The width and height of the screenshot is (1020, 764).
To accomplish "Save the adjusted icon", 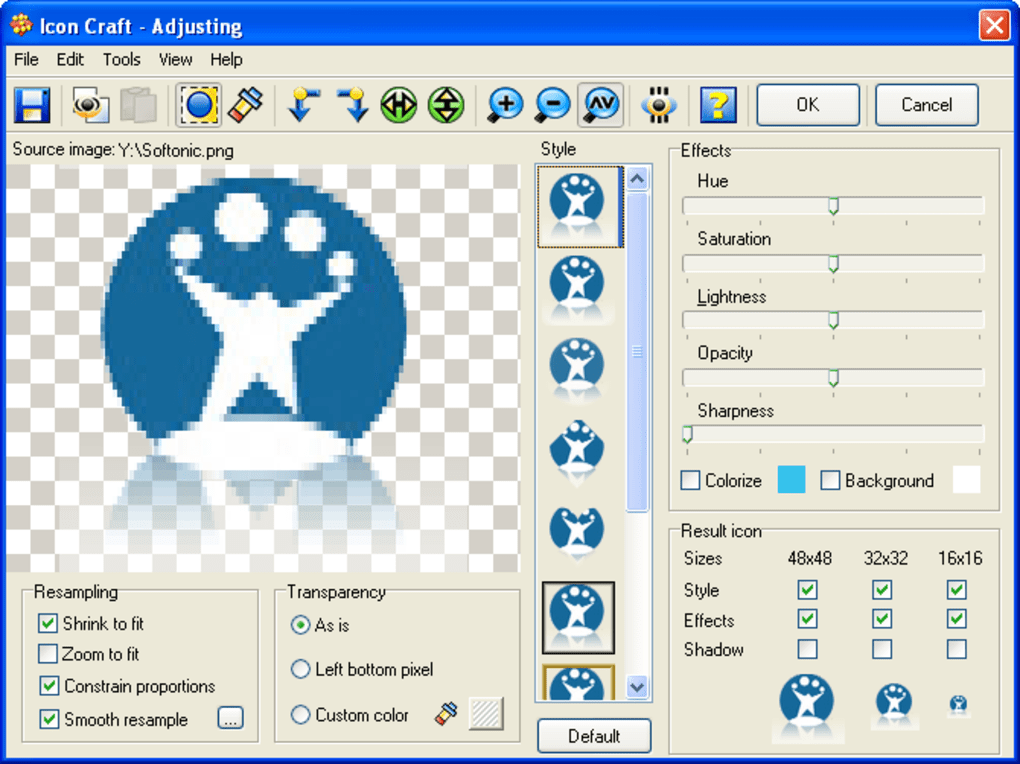I will tap(30, 105).
